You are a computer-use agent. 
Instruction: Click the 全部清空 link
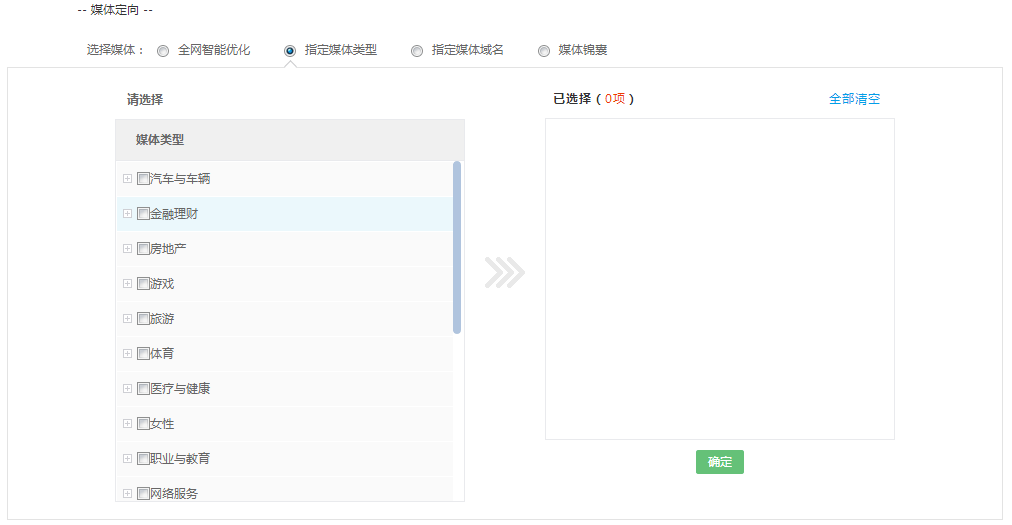point(854,99)
